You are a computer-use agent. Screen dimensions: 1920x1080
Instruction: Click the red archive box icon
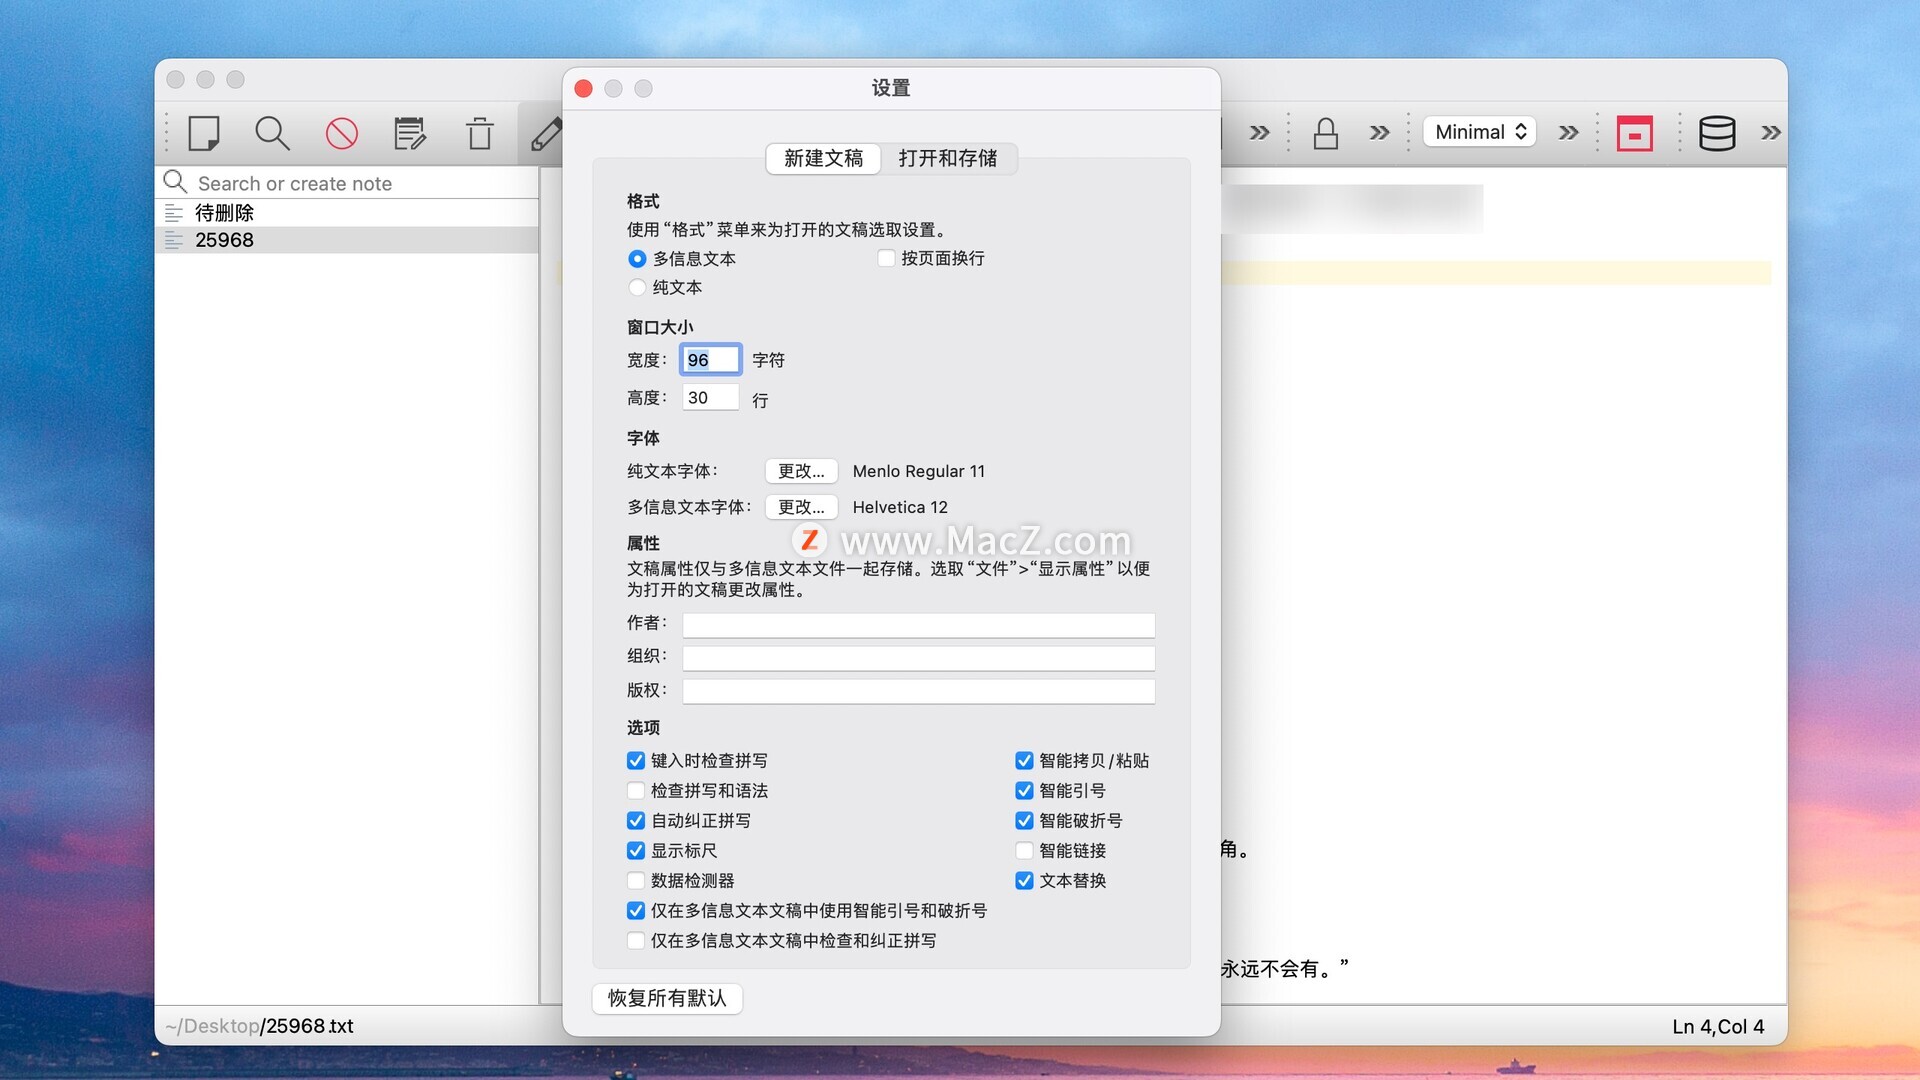(1635, 133)
